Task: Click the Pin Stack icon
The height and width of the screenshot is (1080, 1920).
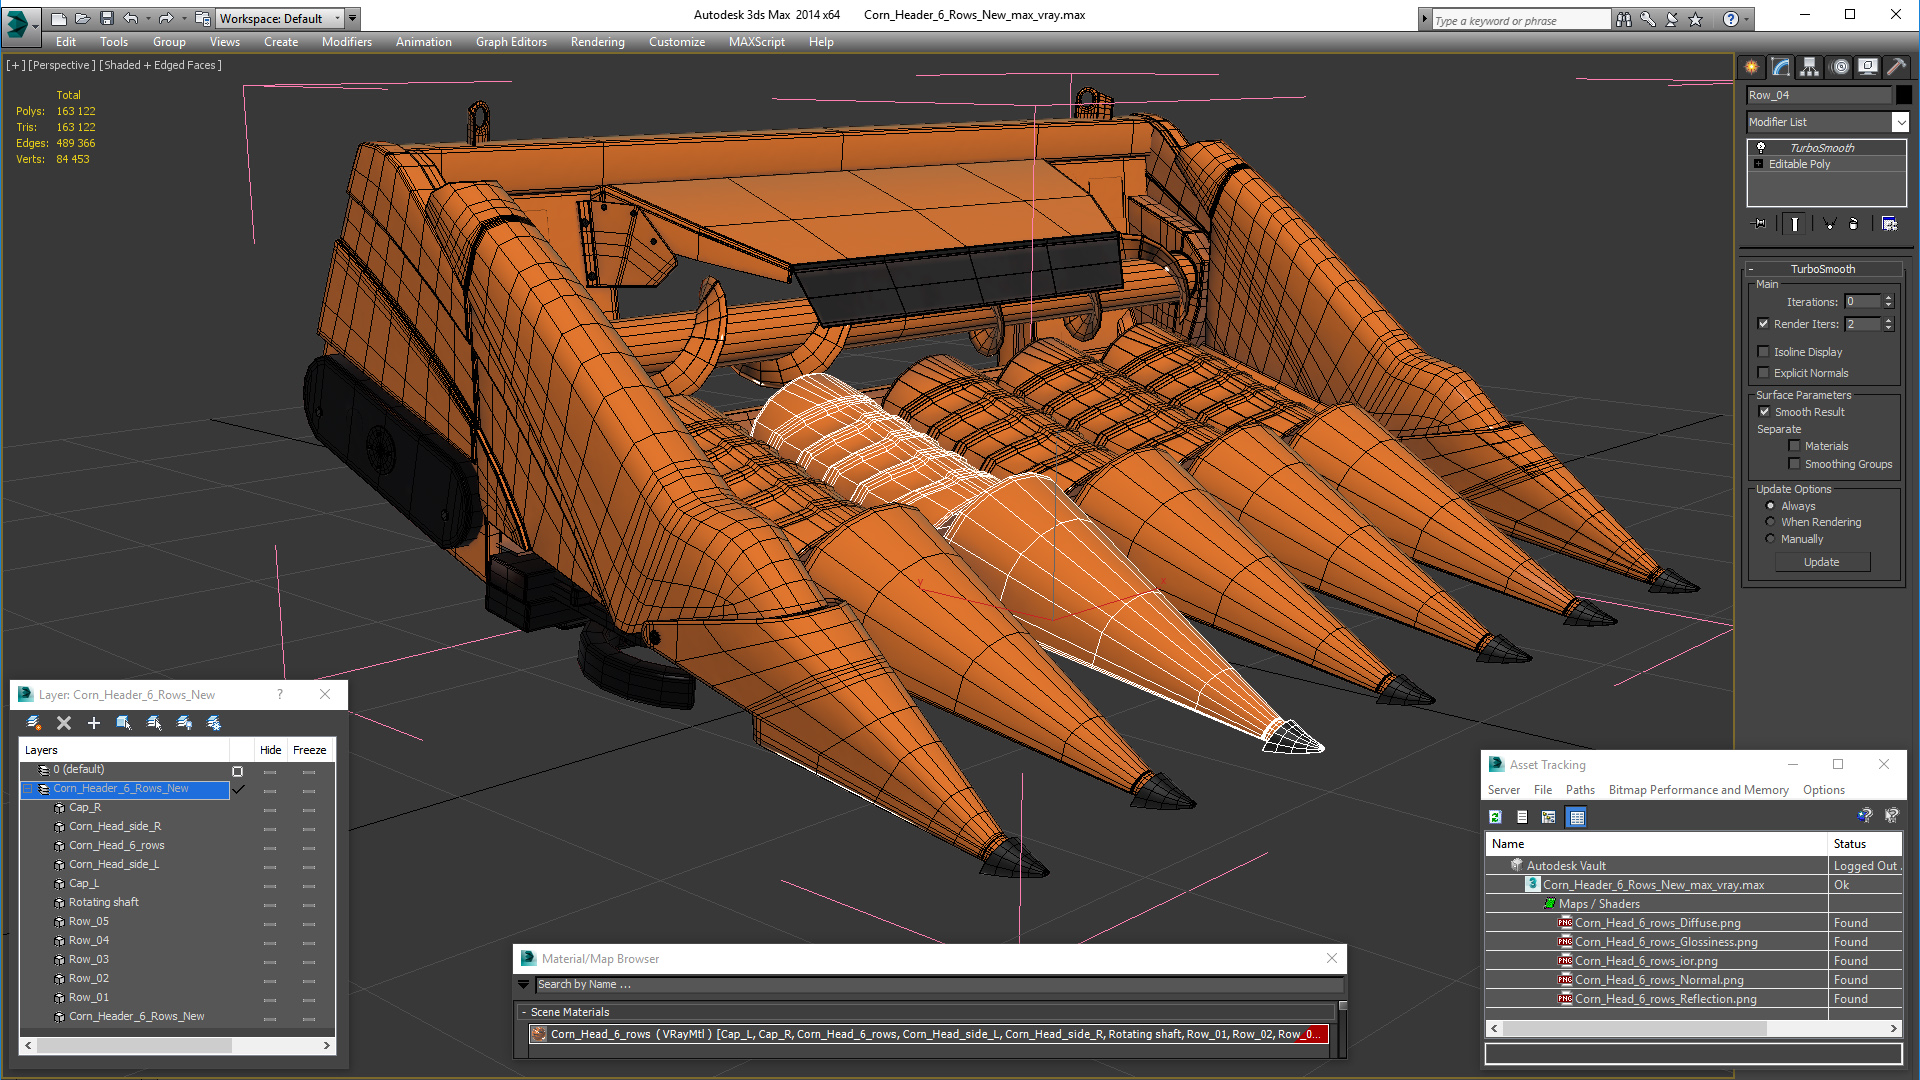Action: click(x=1760, y=224)
